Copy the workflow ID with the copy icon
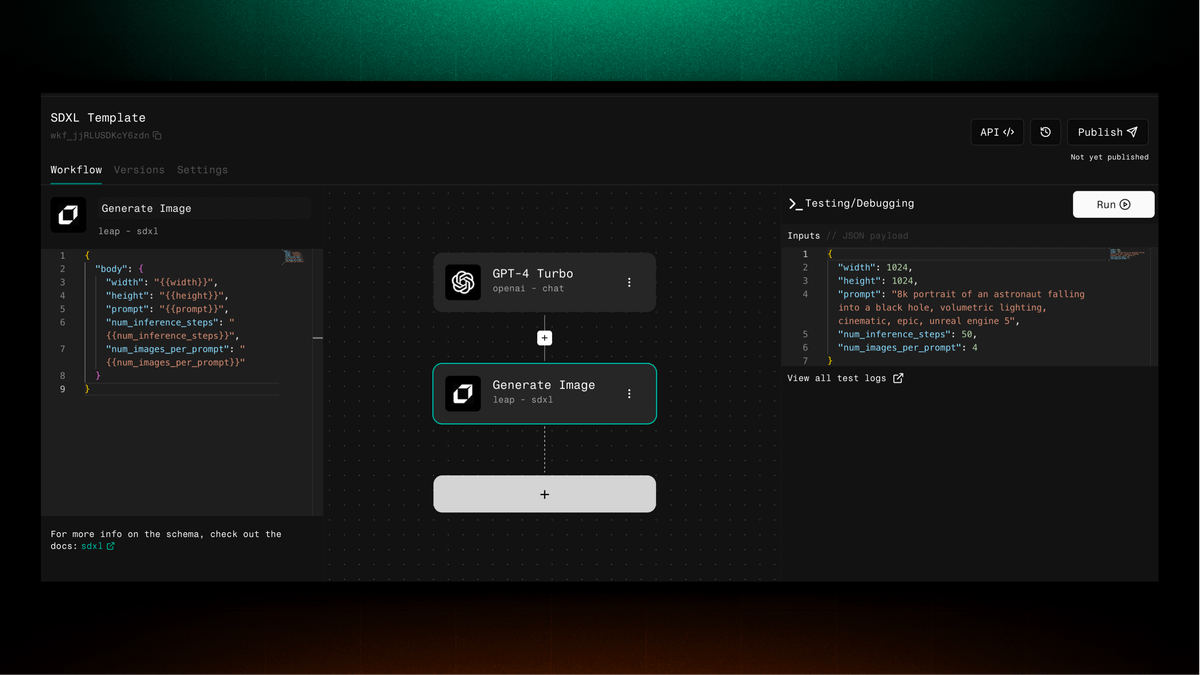This screenshot has width=1200, height=675. coord(157,136)
